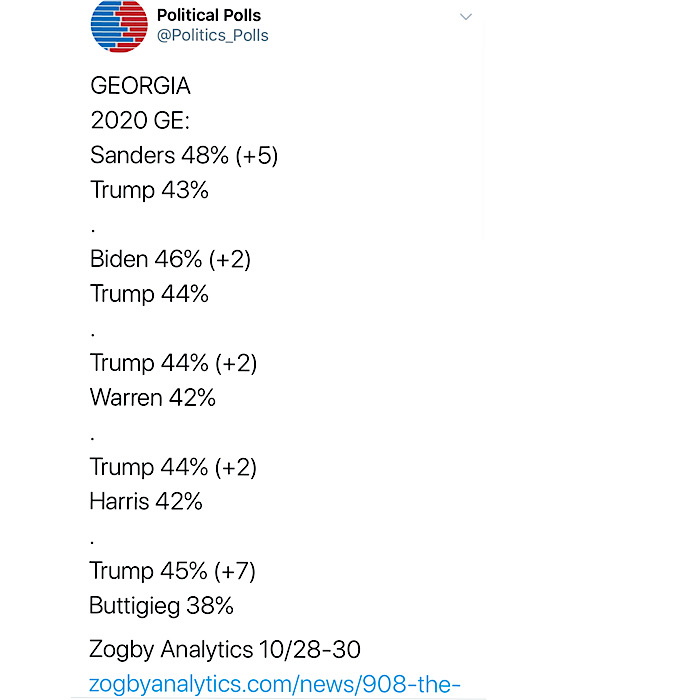Click the Harris 42% line
Viewport: 700px width, 700px height.
146,501
